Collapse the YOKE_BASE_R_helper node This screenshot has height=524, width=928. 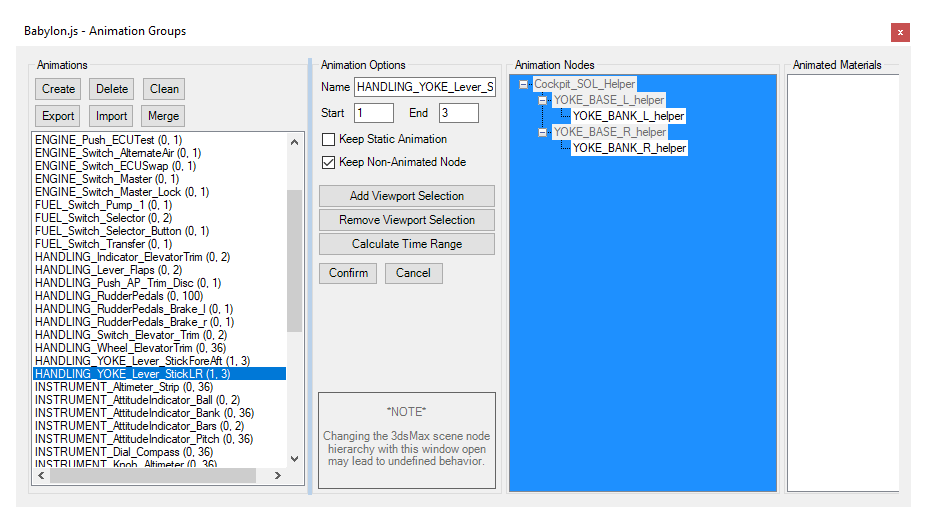tap(542, 133)
